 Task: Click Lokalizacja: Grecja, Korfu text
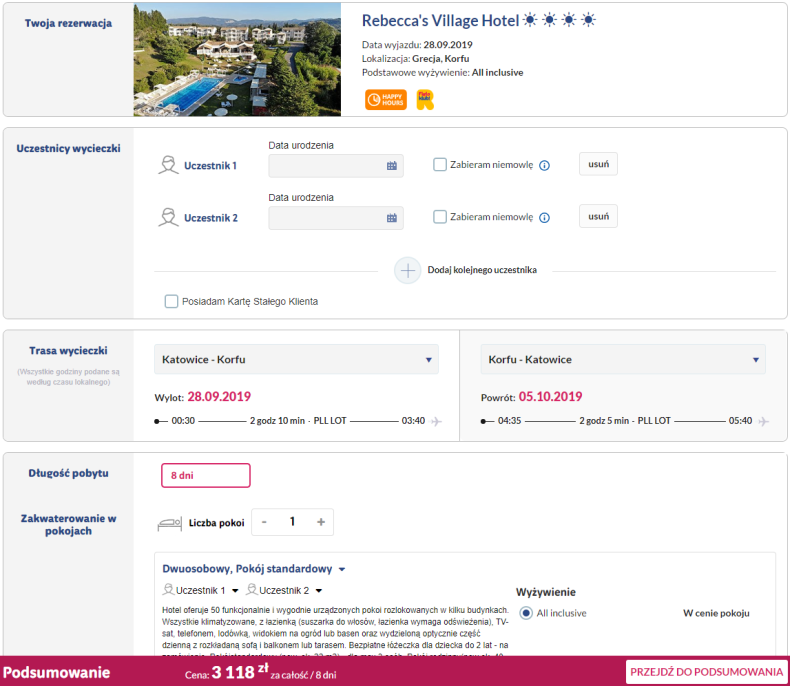416,58
